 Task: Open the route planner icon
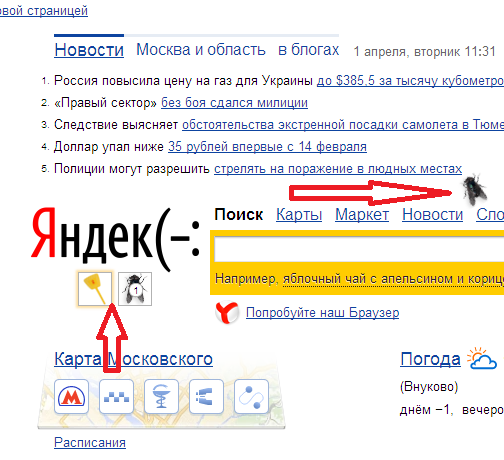tap(251, 396)
